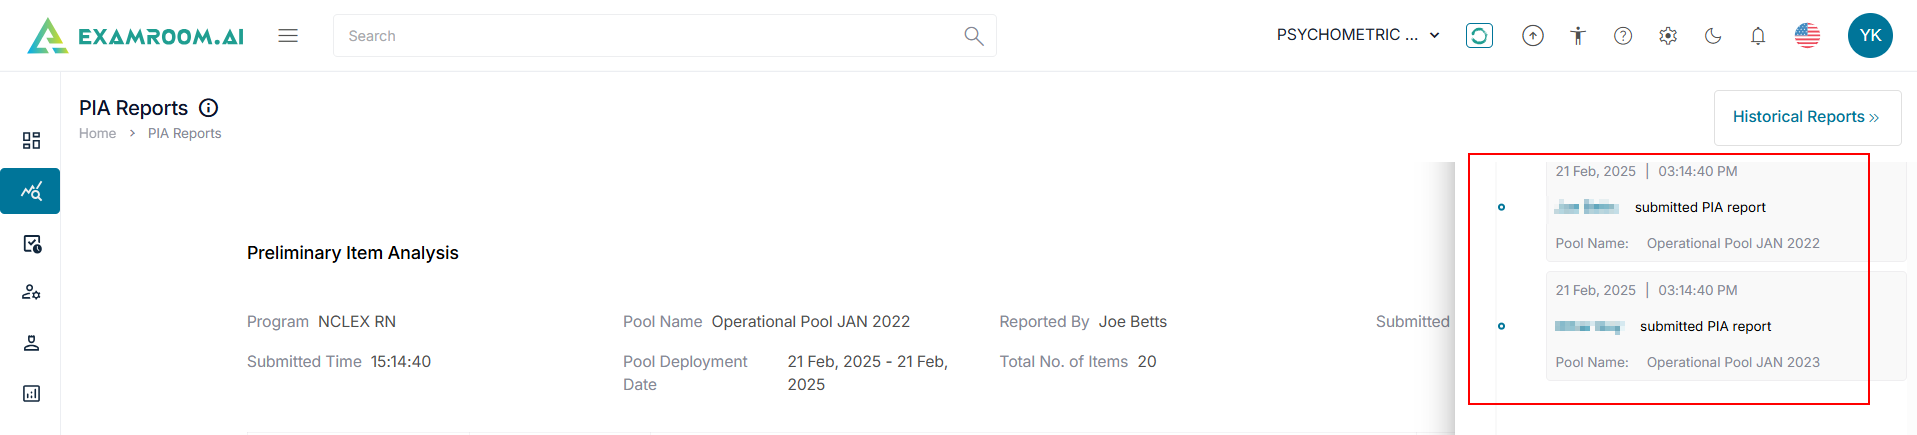Viewport: 1917px width, 435px height.
Task: Open the YK user profile menu
Action: [1870, 36]
